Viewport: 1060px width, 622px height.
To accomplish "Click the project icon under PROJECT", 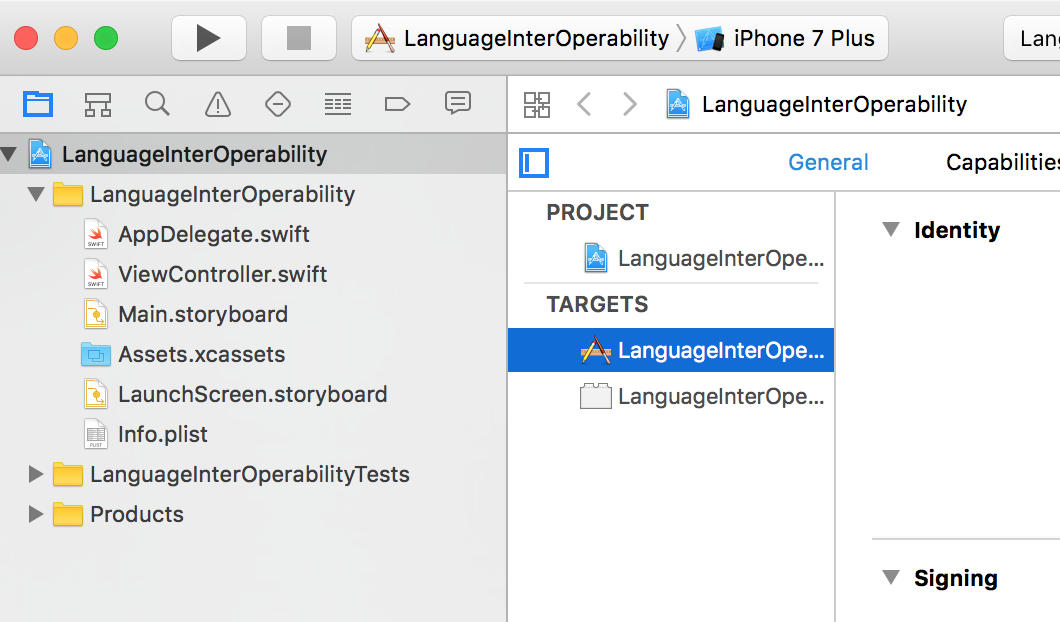I will (596, 258).
